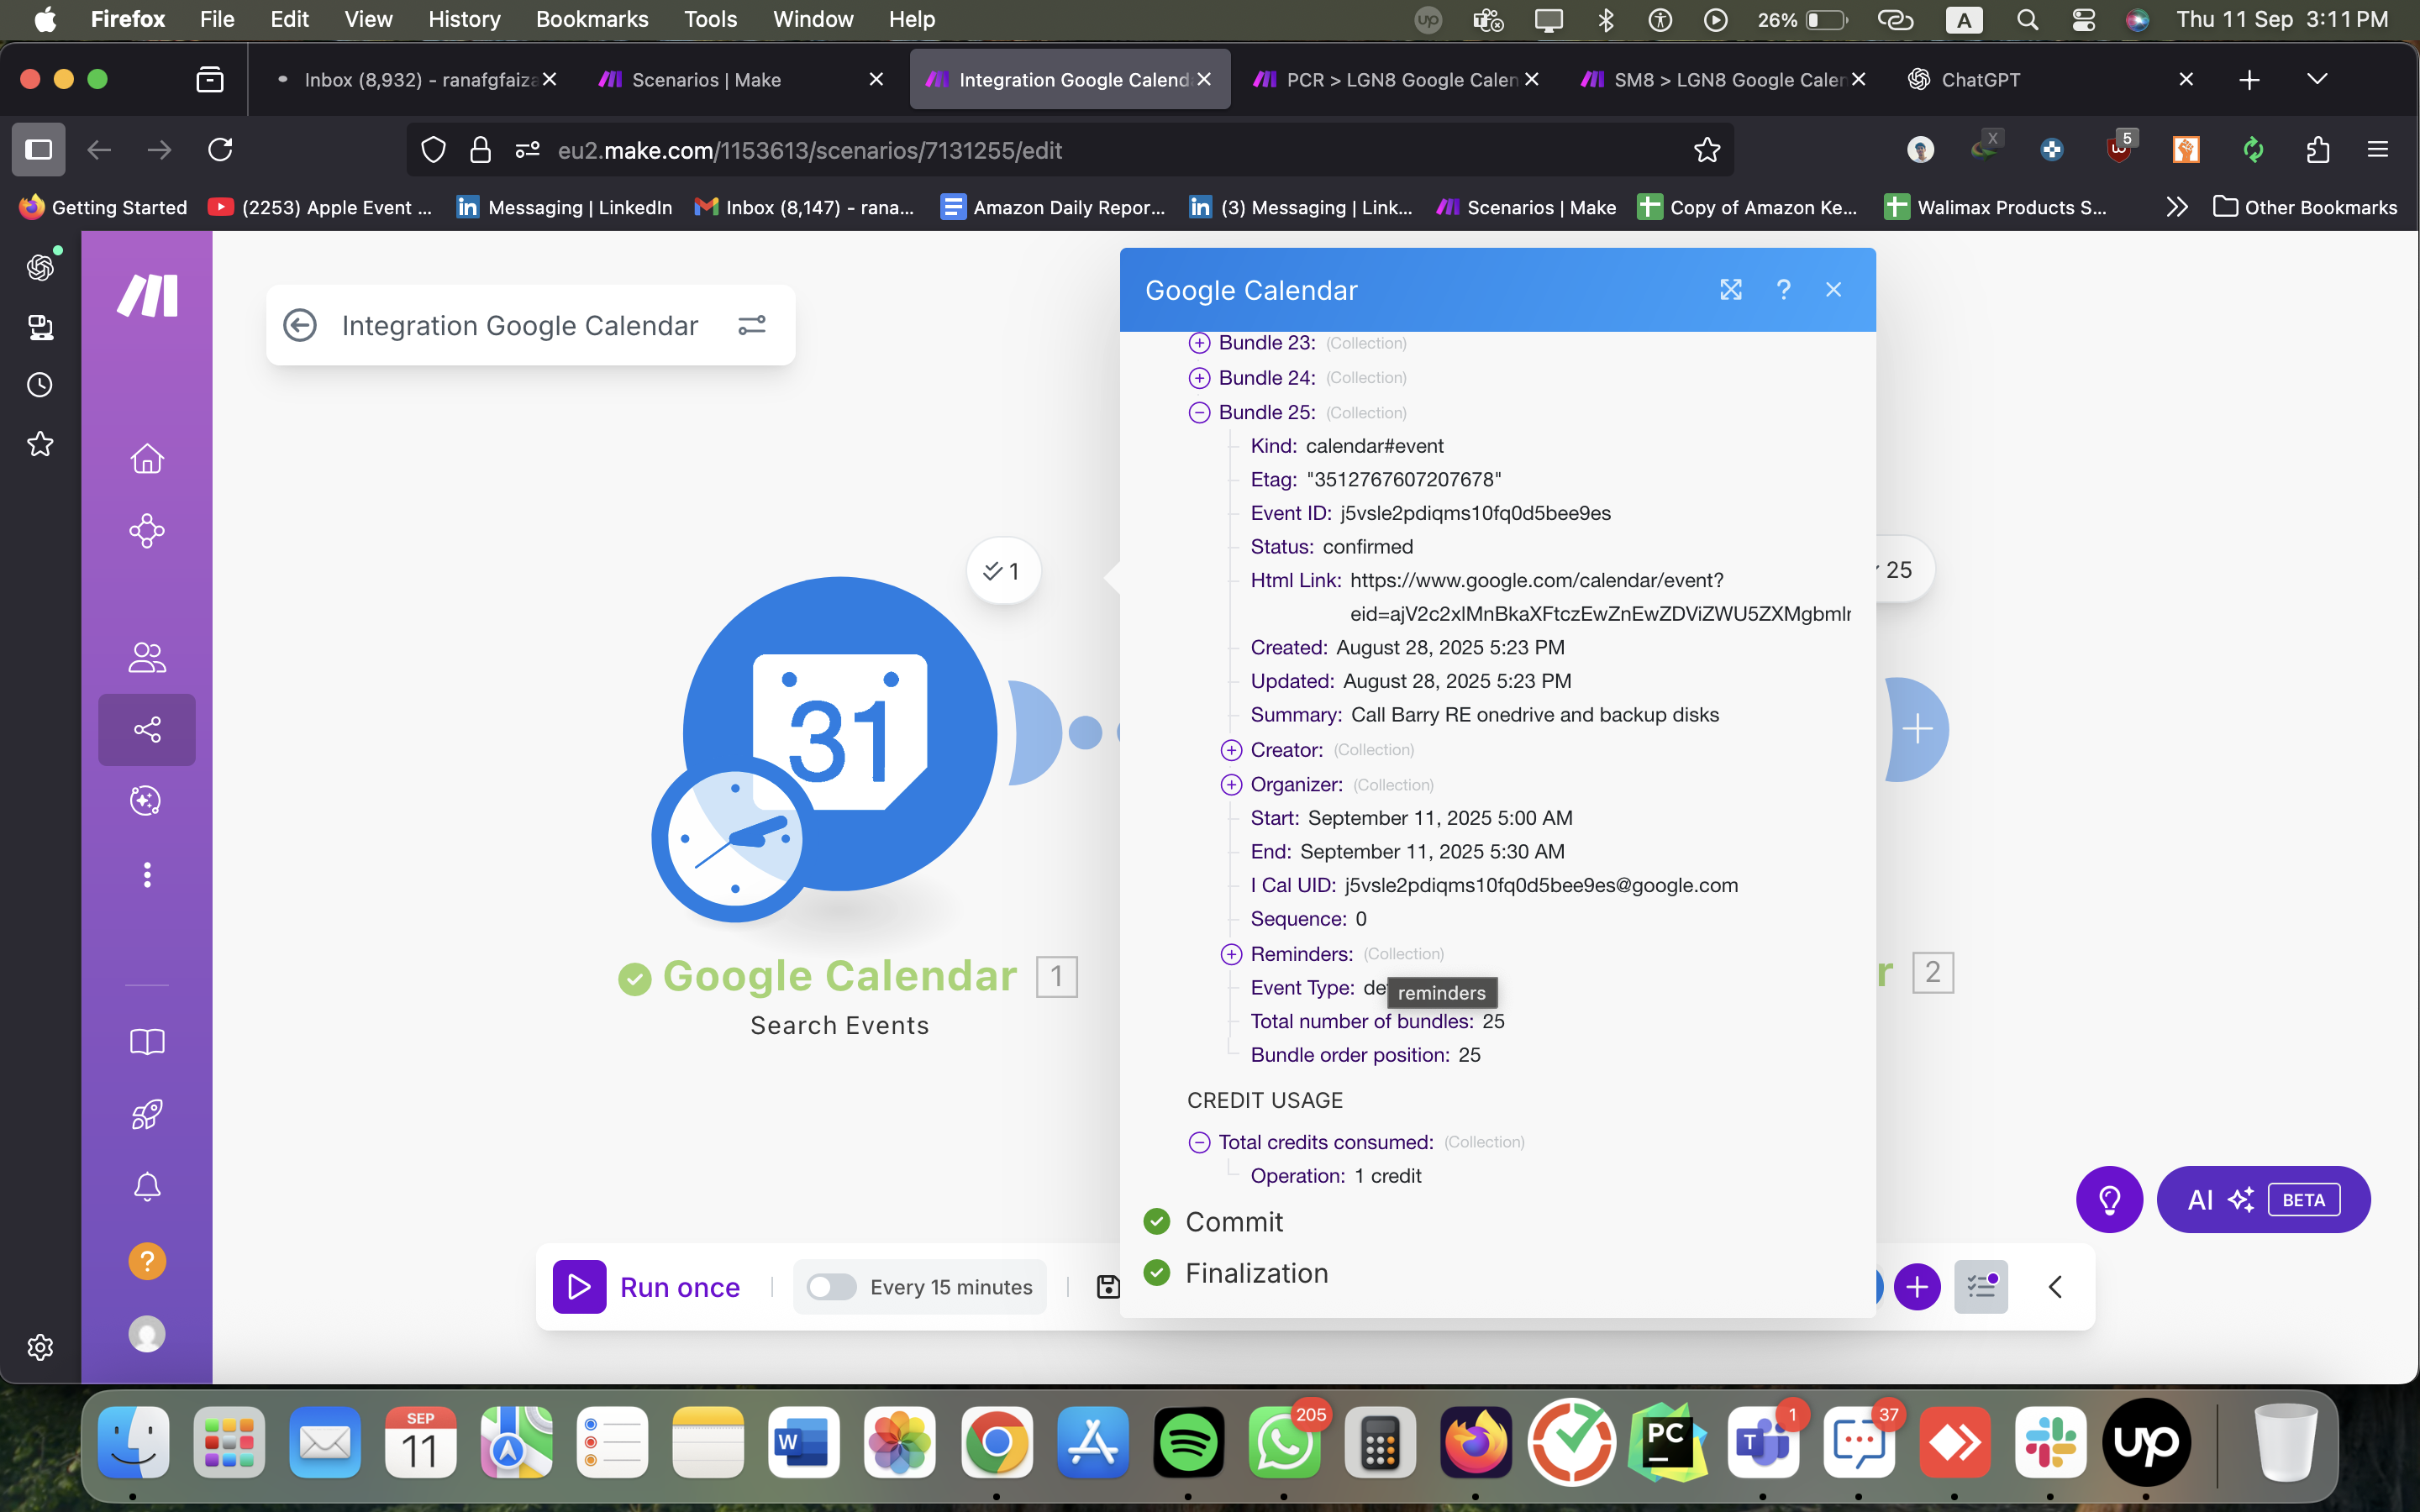Collapse Bundle 25 collection

(x=1199, y=412)
